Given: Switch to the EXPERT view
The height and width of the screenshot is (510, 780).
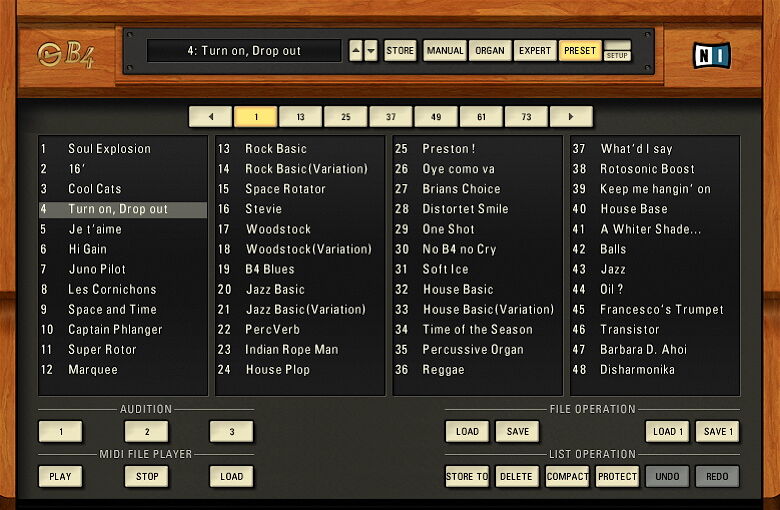Looking at the screenshot, I should tap(535, 51).
